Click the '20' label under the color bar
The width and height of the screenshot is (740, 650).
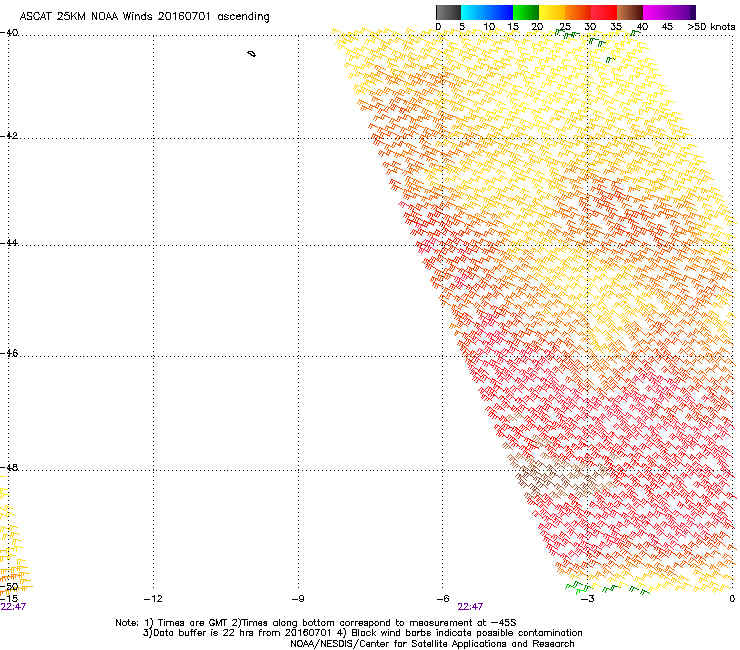(538, 27)
